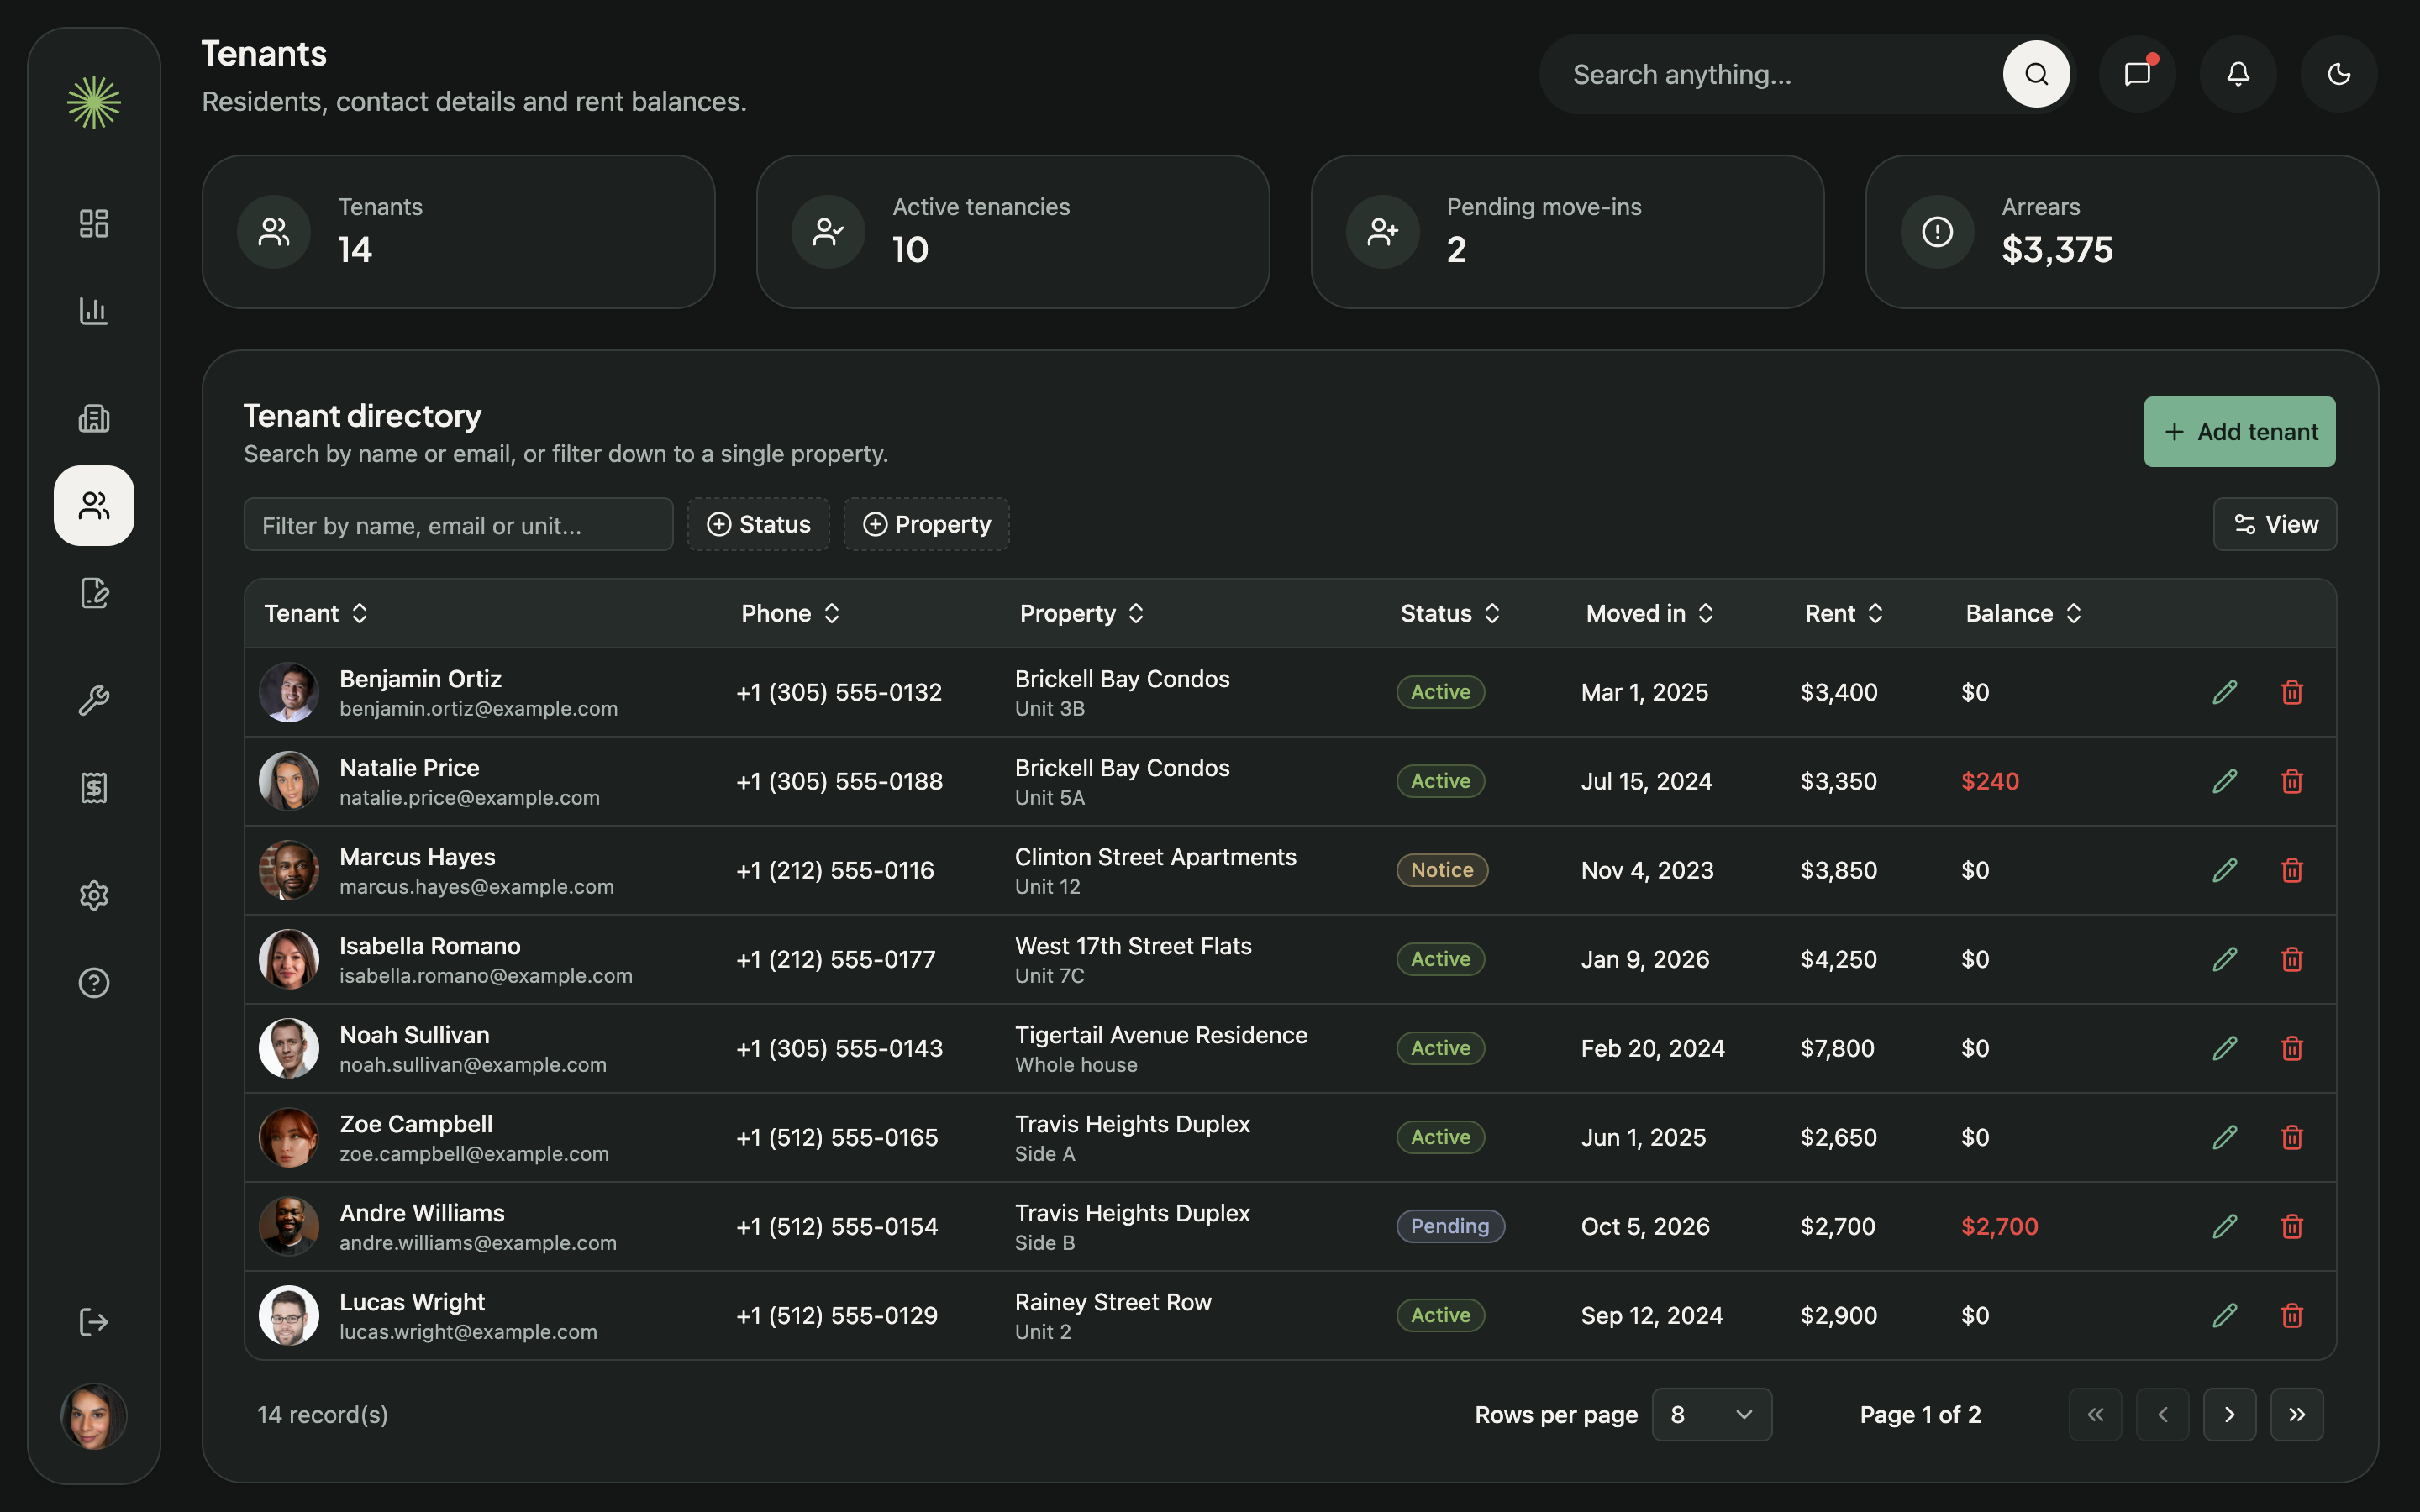This screenshot has width=2420, height=1512.
Task: Toggle dark mode moon icon
Action: tap(2339, 74)
